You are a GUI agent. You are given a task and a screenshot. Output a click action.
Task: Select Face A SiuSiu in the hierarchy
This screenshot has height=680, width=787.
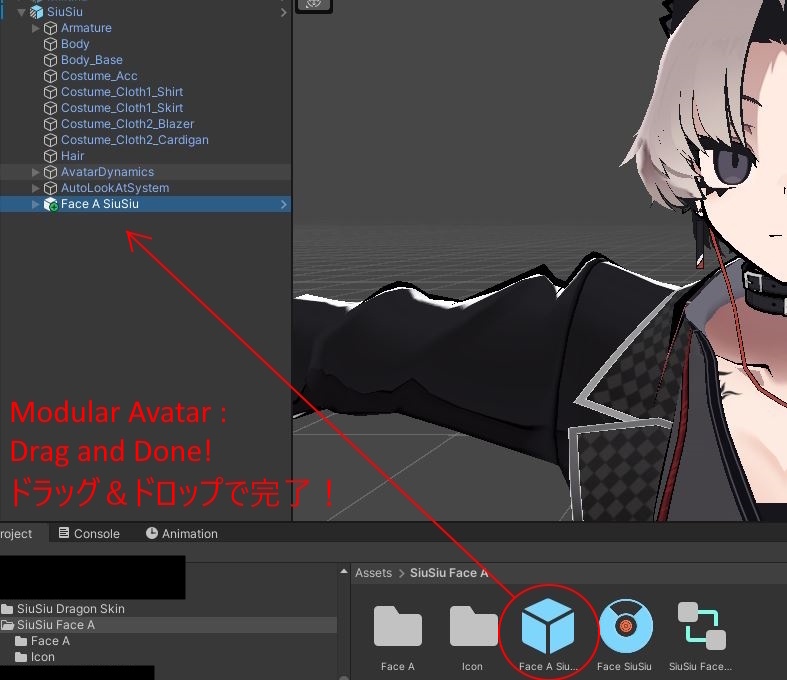click(100, 204)
